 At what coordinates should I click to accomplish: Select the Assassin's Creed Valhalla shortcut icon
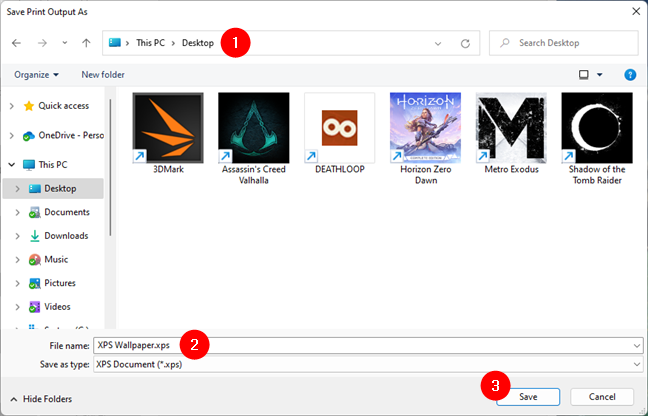(x=254, y=128)
